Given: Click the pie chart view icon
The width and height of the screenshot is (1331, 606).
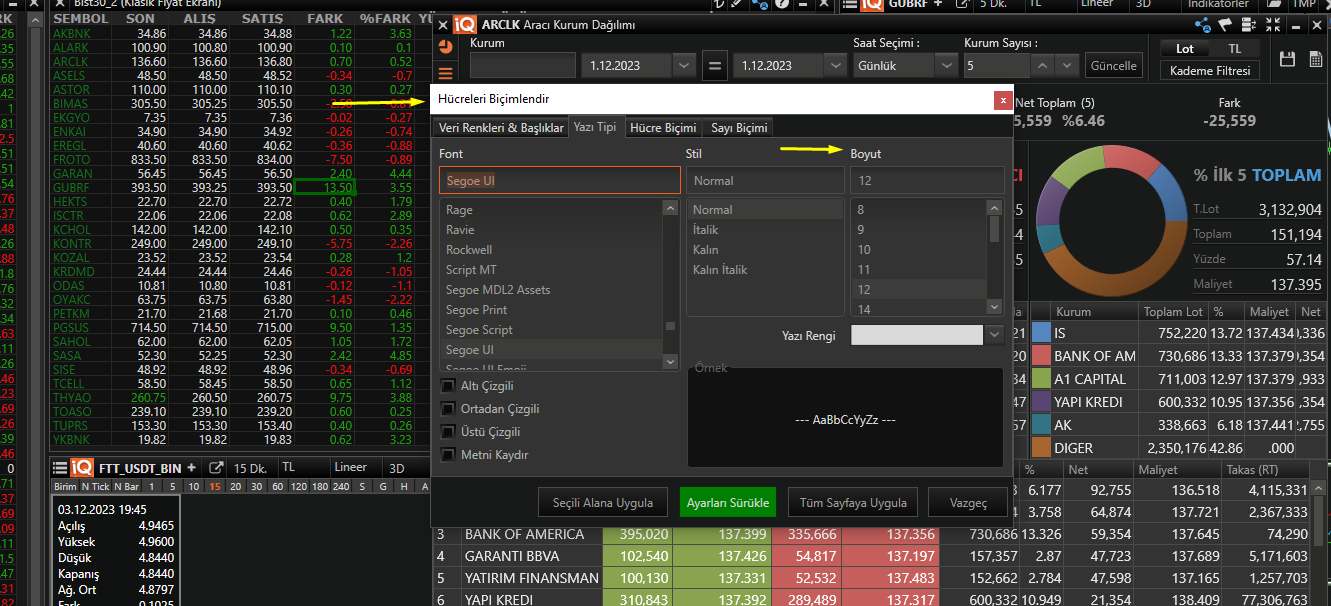Looking at the screenshot, I should 445,46.
